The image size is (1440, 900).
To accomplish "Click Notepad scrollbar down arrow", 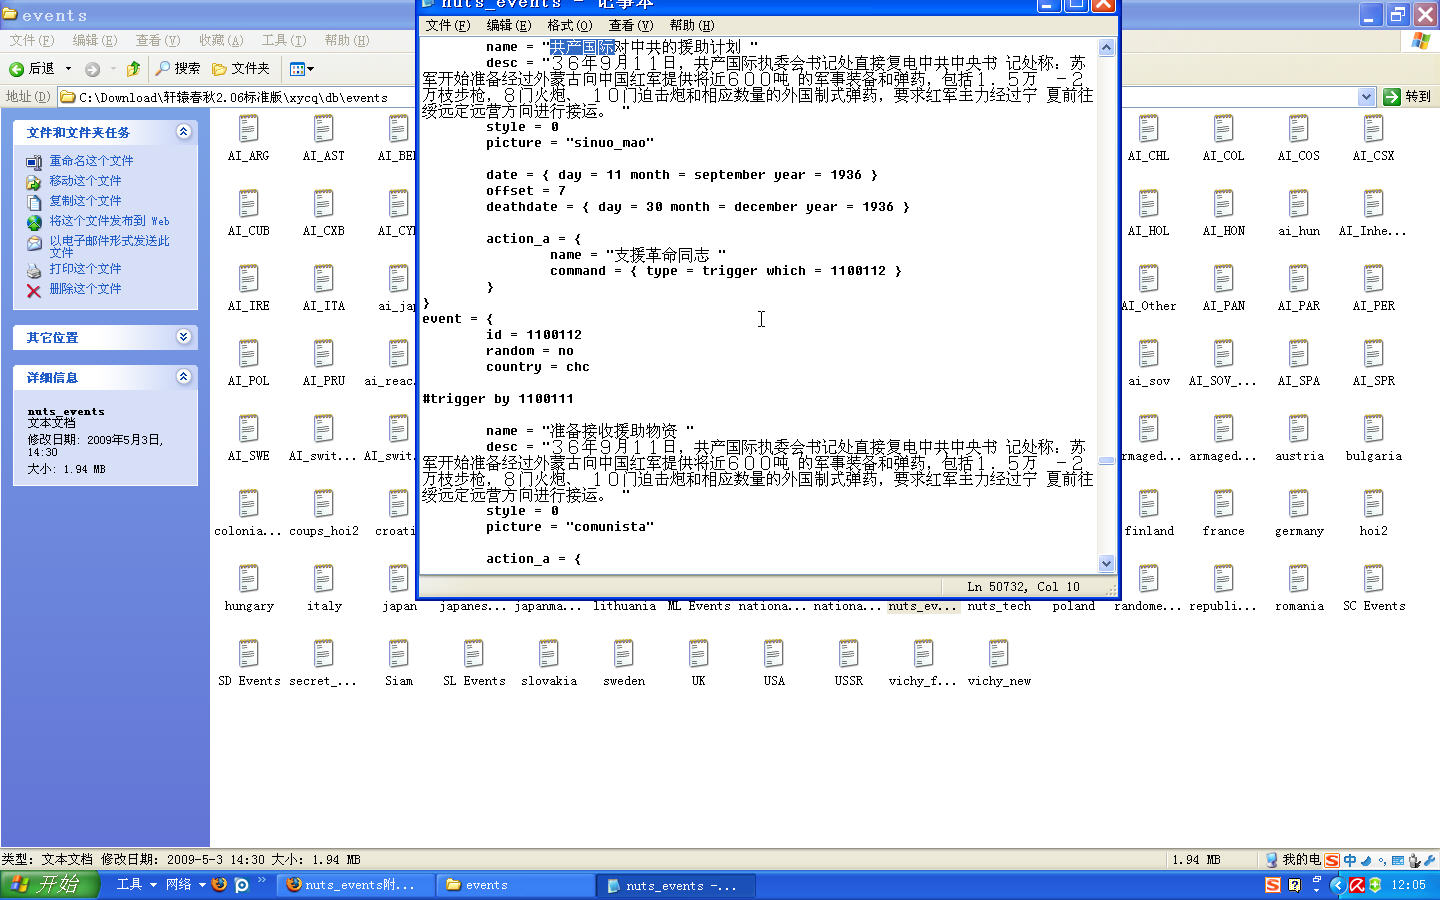I will pos(1106,564).
